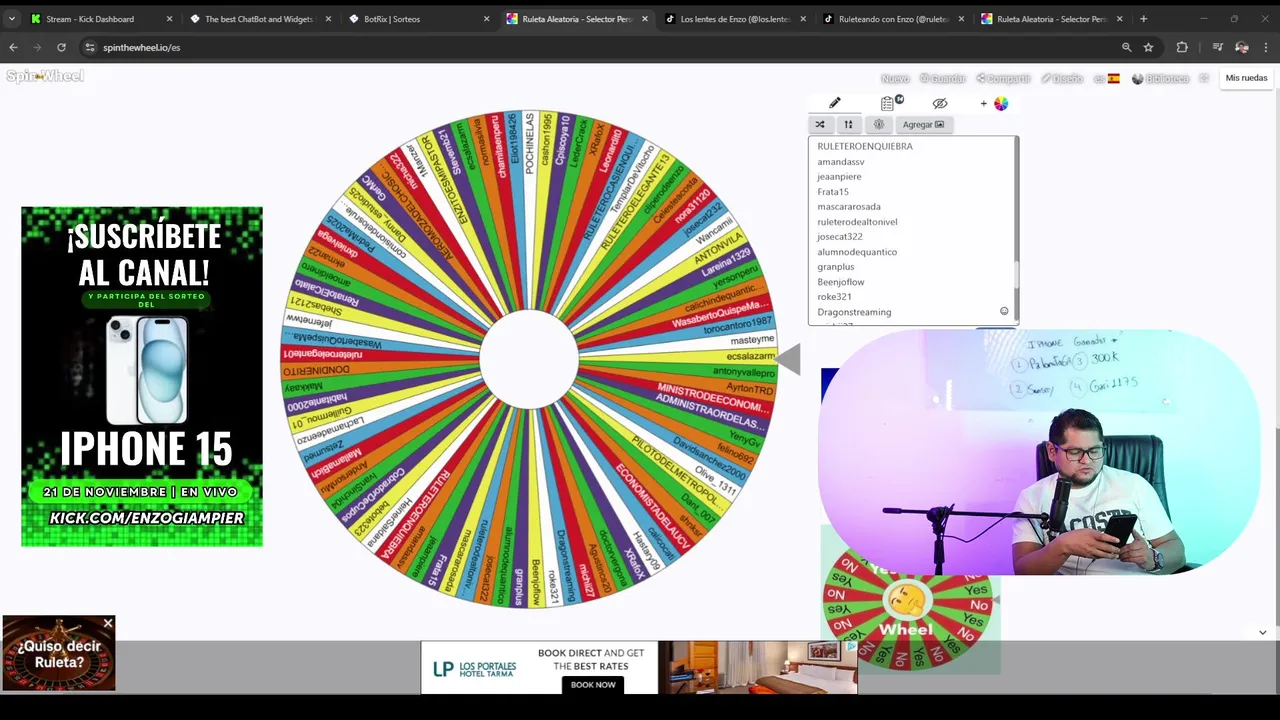Viewport: 1280px width, 720px height.
Task: Click the alumnodequantico entry line
Action: click(857, 251)
